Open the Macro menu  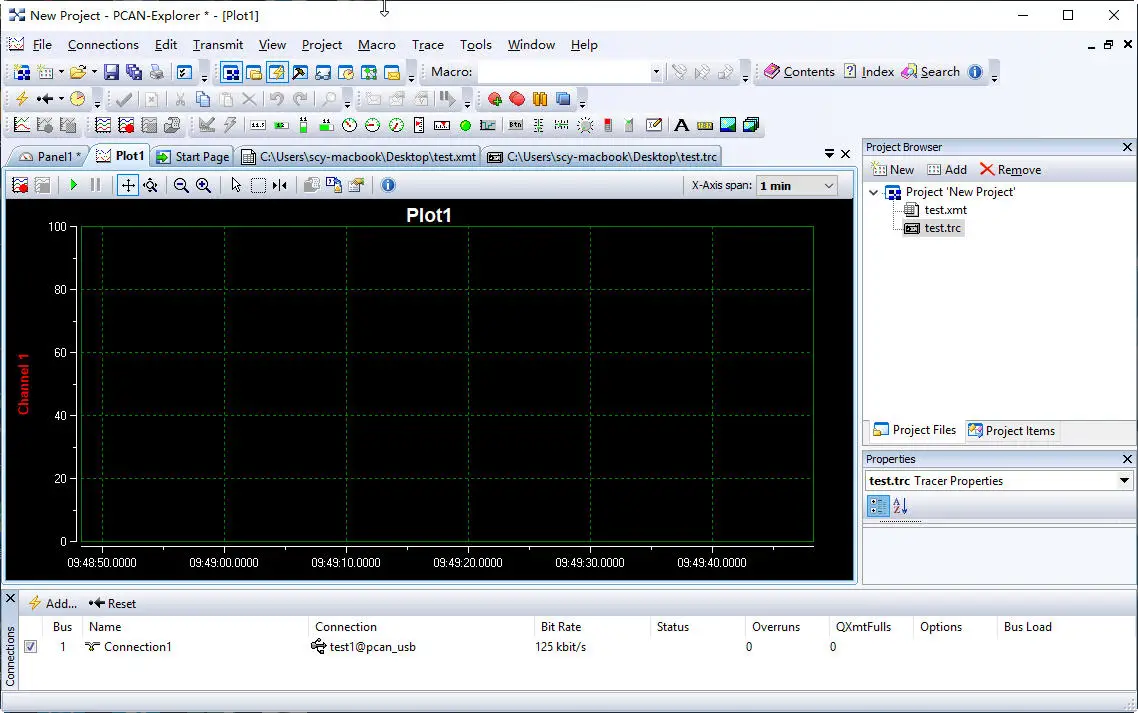[x=377, y=45]
